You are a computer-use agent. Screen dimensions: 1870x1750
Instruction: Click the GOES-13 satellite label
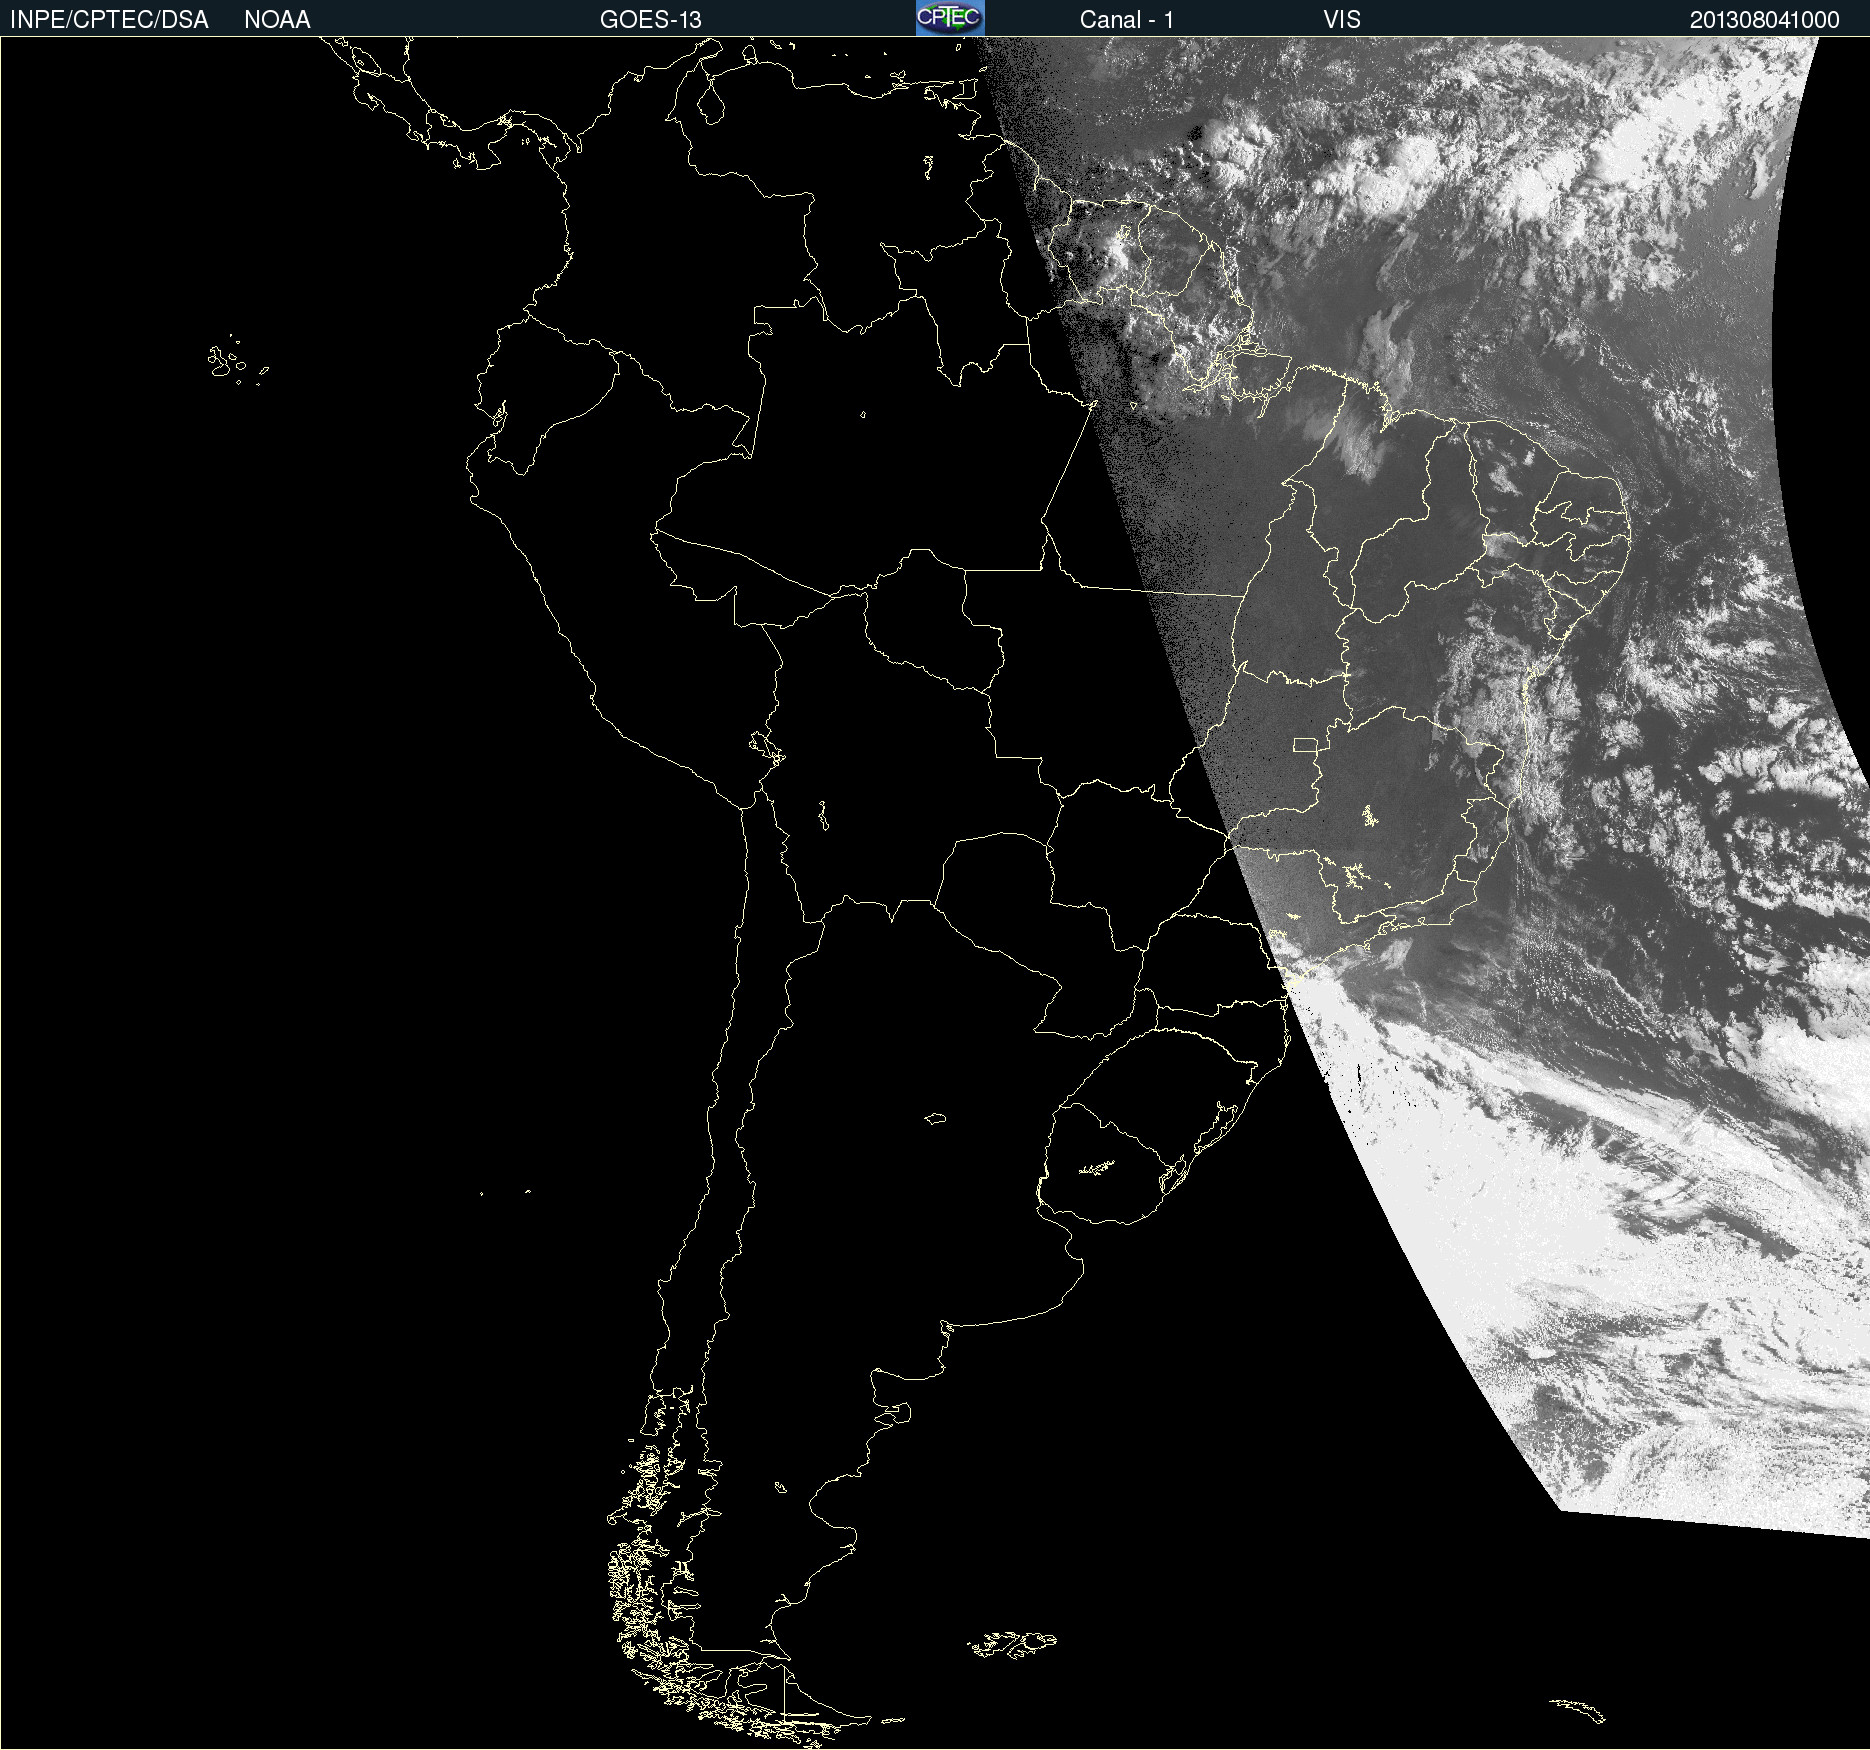pos(651,20)
